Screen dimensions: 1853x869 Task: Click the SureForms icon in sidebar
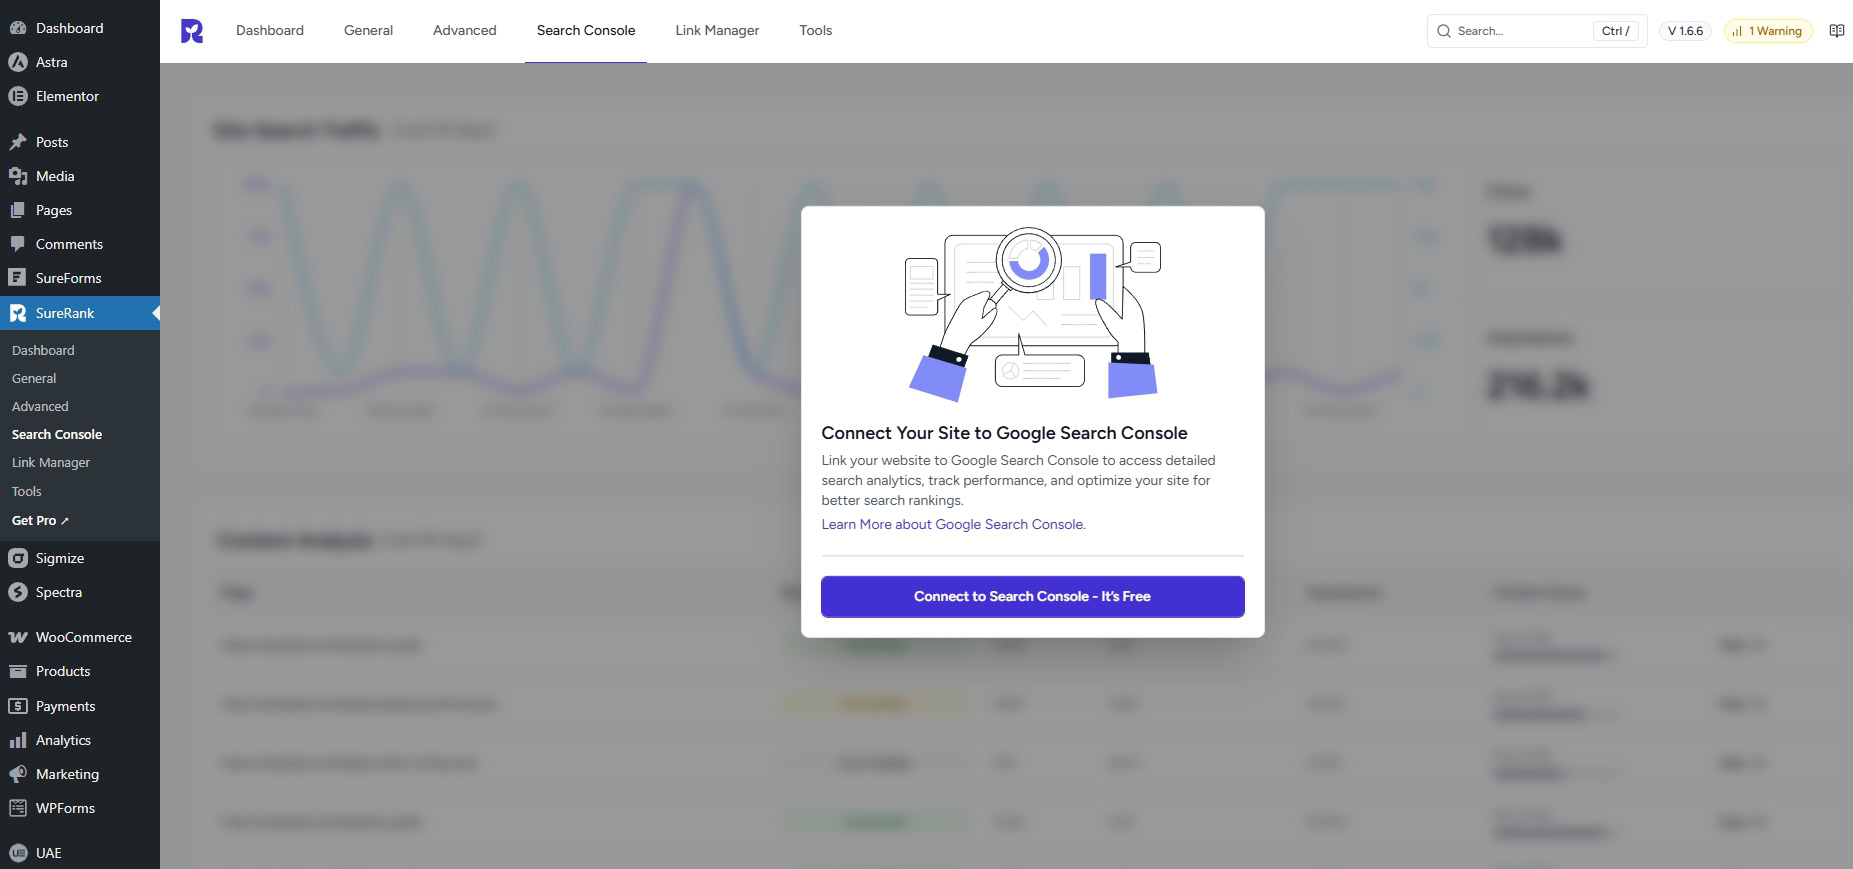point(18,278)
